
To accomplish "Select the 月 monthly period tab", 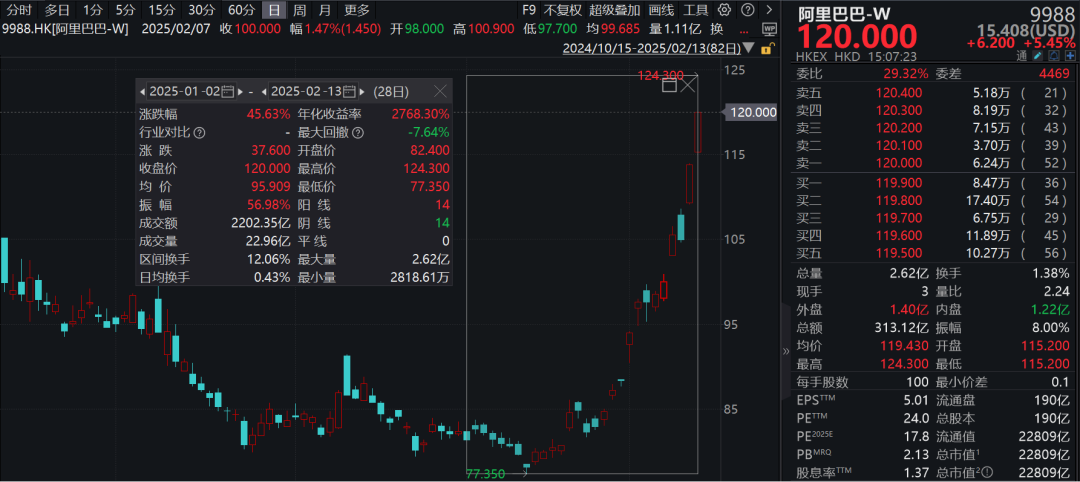I will [325, 10].
